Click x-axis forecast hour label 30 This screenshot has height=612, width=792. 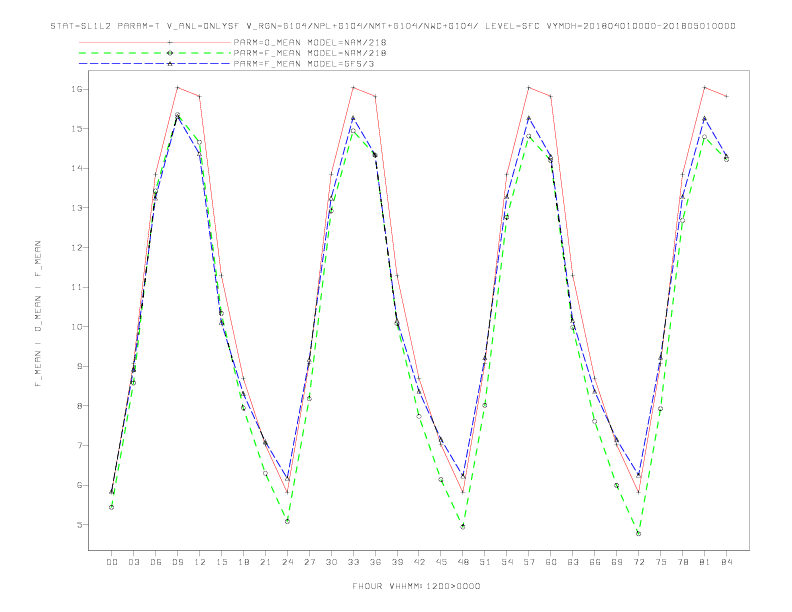pos(331,562)
